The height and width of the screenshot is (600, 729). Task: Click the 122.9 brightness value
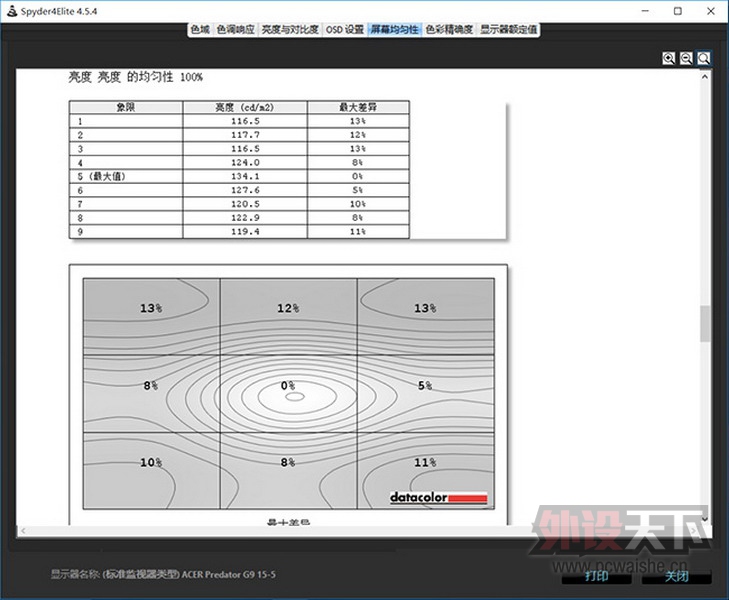[x=245, y=218]
